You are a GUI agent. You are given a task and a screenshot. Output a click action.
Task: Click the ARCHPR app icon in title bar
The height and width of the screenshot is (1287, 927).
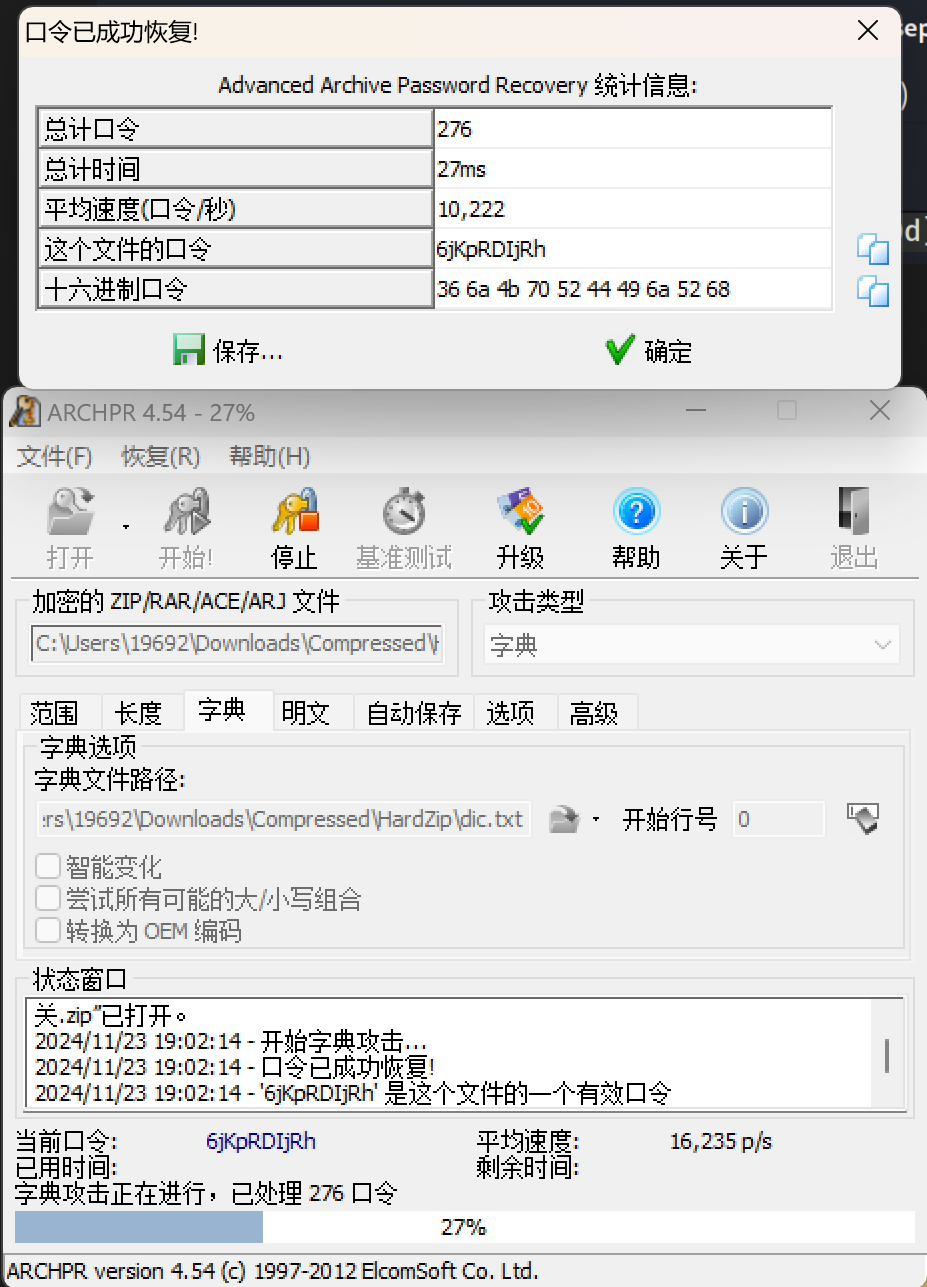click(x=25, y=411)
